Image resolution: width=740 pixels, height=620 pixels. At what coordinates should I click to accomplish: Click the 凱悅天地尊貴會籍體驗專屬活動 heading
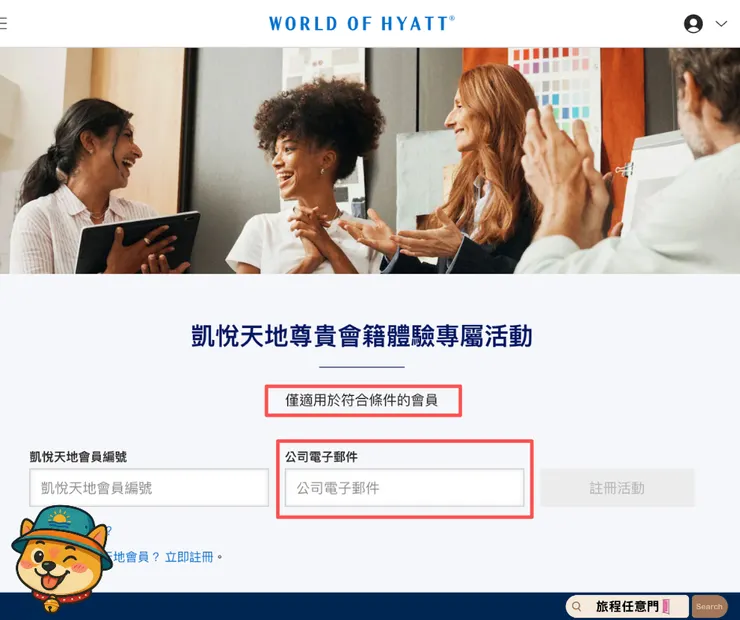pos(362,336)
